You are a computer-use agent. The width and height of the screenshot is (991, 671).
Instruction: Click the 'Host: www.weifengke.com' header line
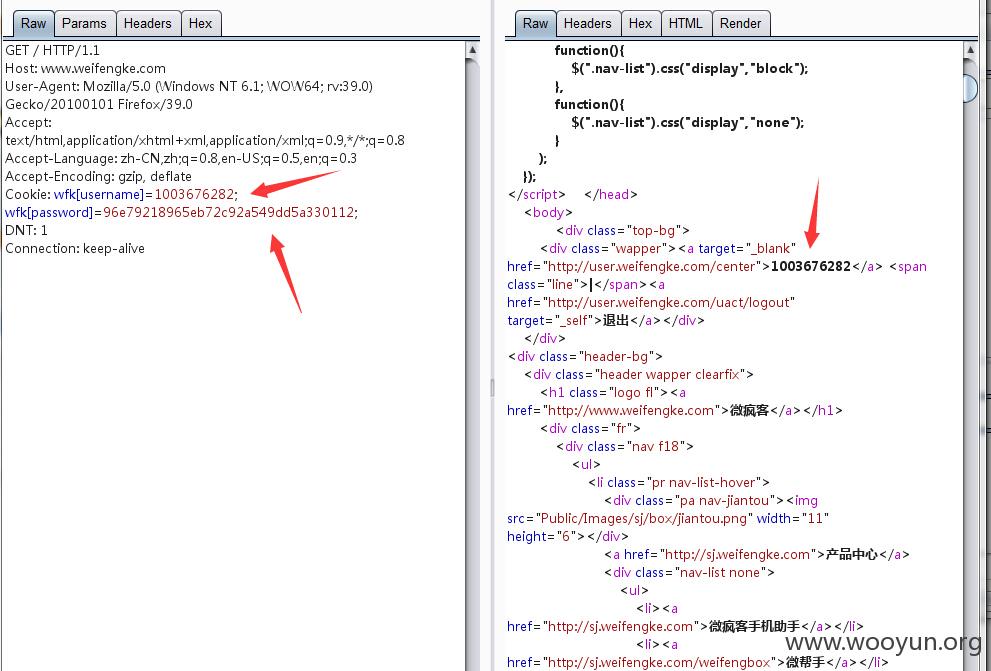click(85, 68)
